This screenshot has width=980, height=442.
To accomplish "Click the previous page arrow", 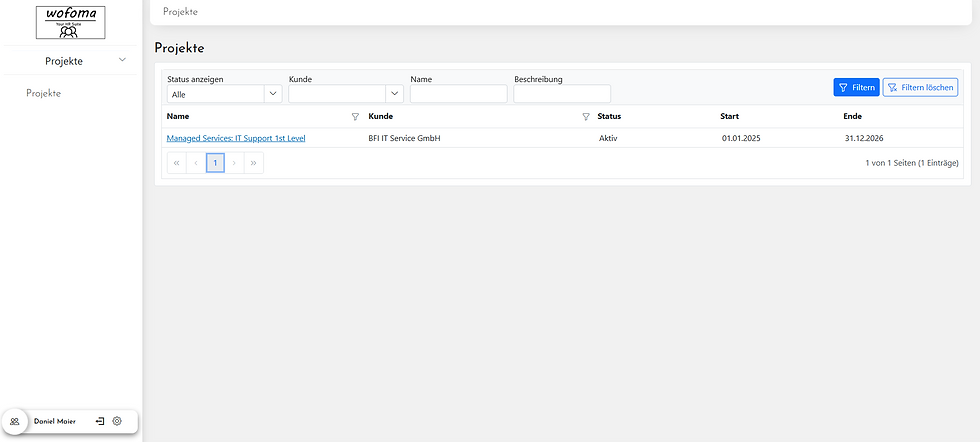I will point(196,162).
